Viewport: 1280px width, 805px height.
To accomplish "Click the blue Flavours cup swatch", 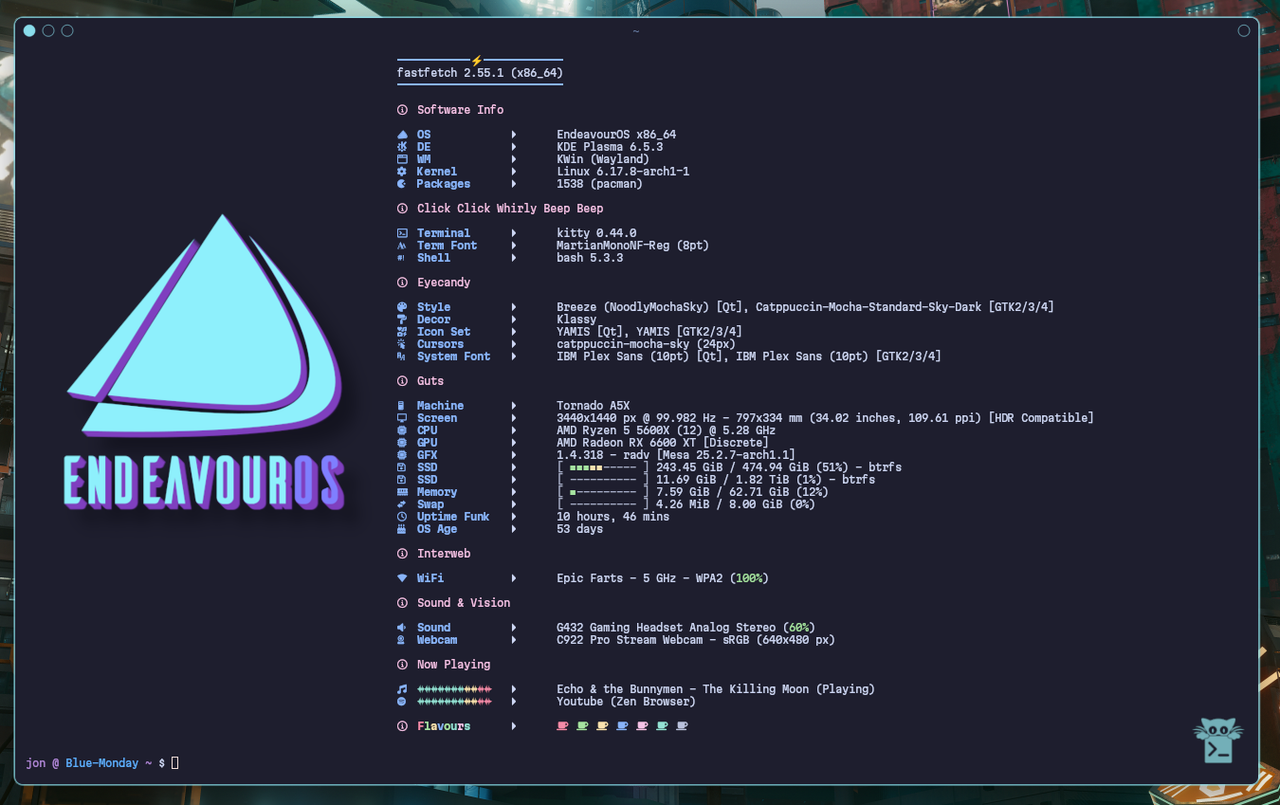I will [622, 726].
